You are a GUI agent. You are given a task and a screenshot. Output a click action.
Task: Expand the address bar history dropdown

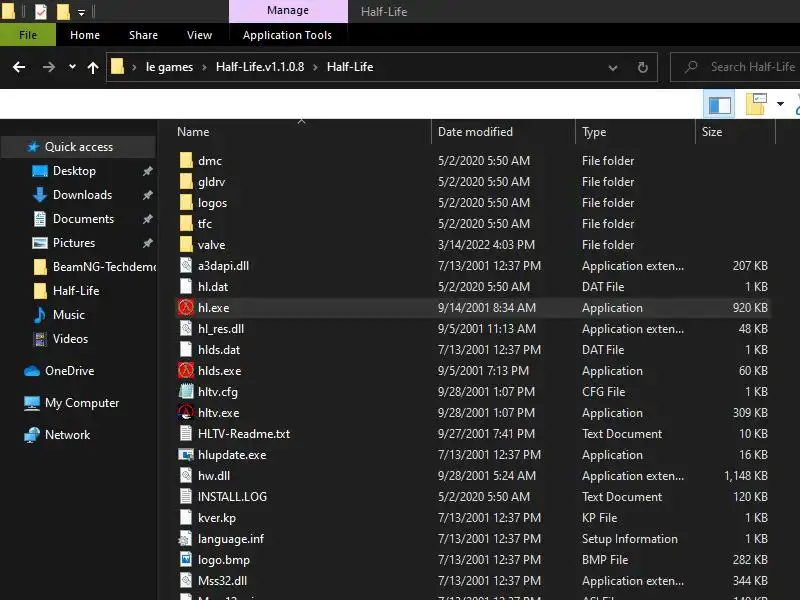pyautogui.click(x=613, y=67)
